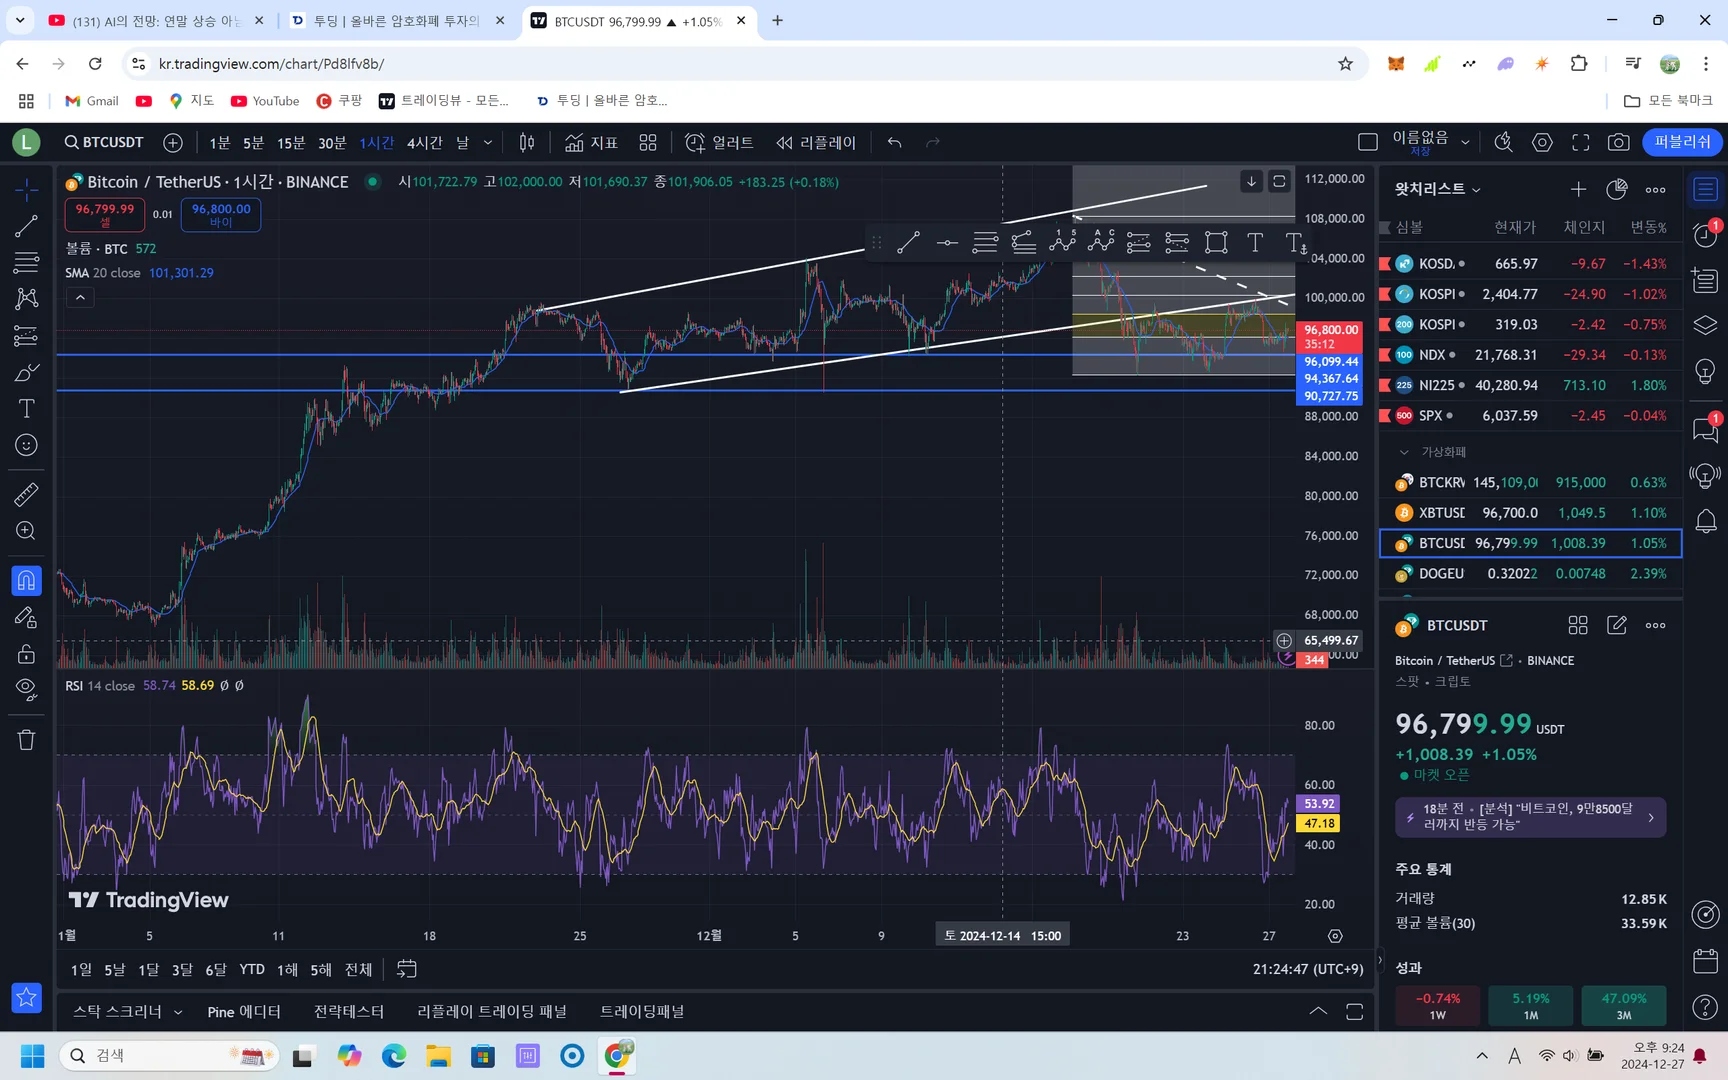The height and width of the screenshot is (1080, 1728).
Task: Start bar 리플레이 mode
Action: click(816, 143)
